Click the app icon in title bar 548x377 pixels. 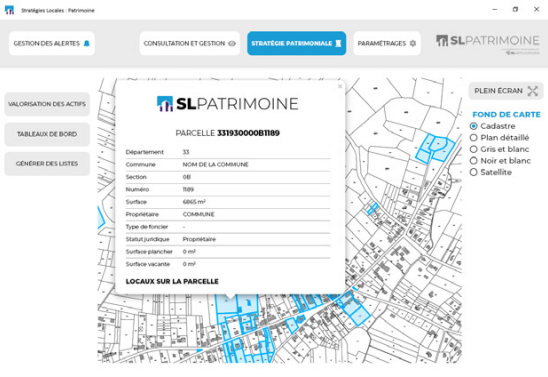pyautogui.click(x=9, y=10)
